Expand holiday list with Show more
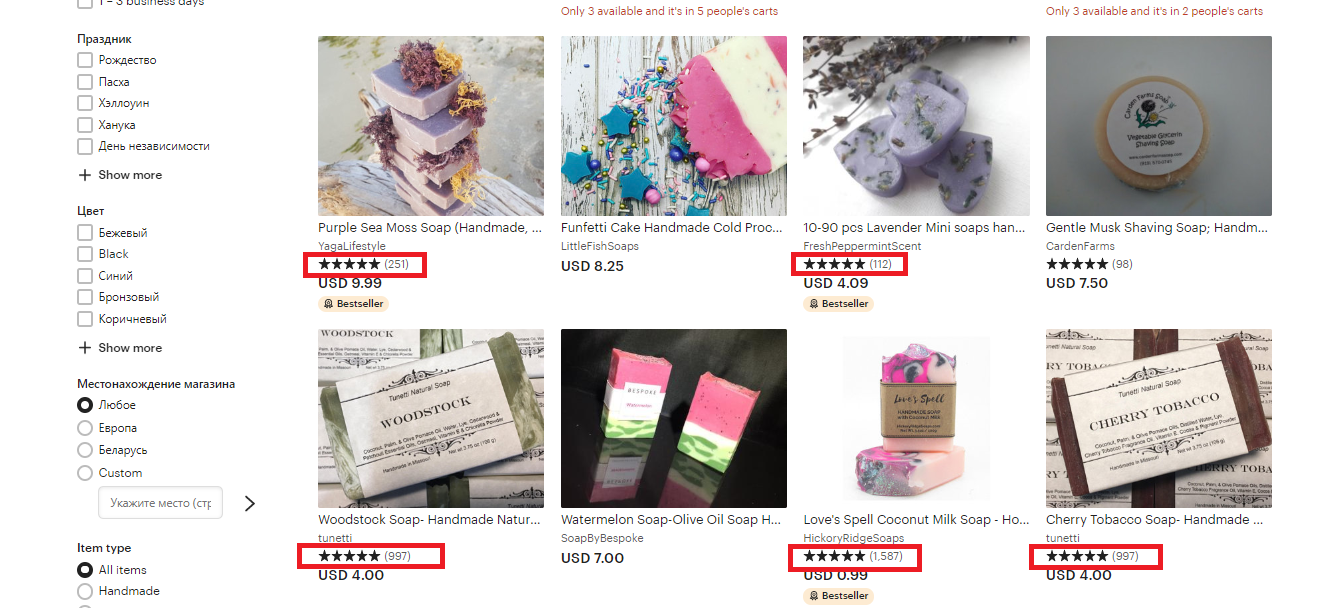The image size is (1343, 608). pyautogui.click(x=130, y=175)
